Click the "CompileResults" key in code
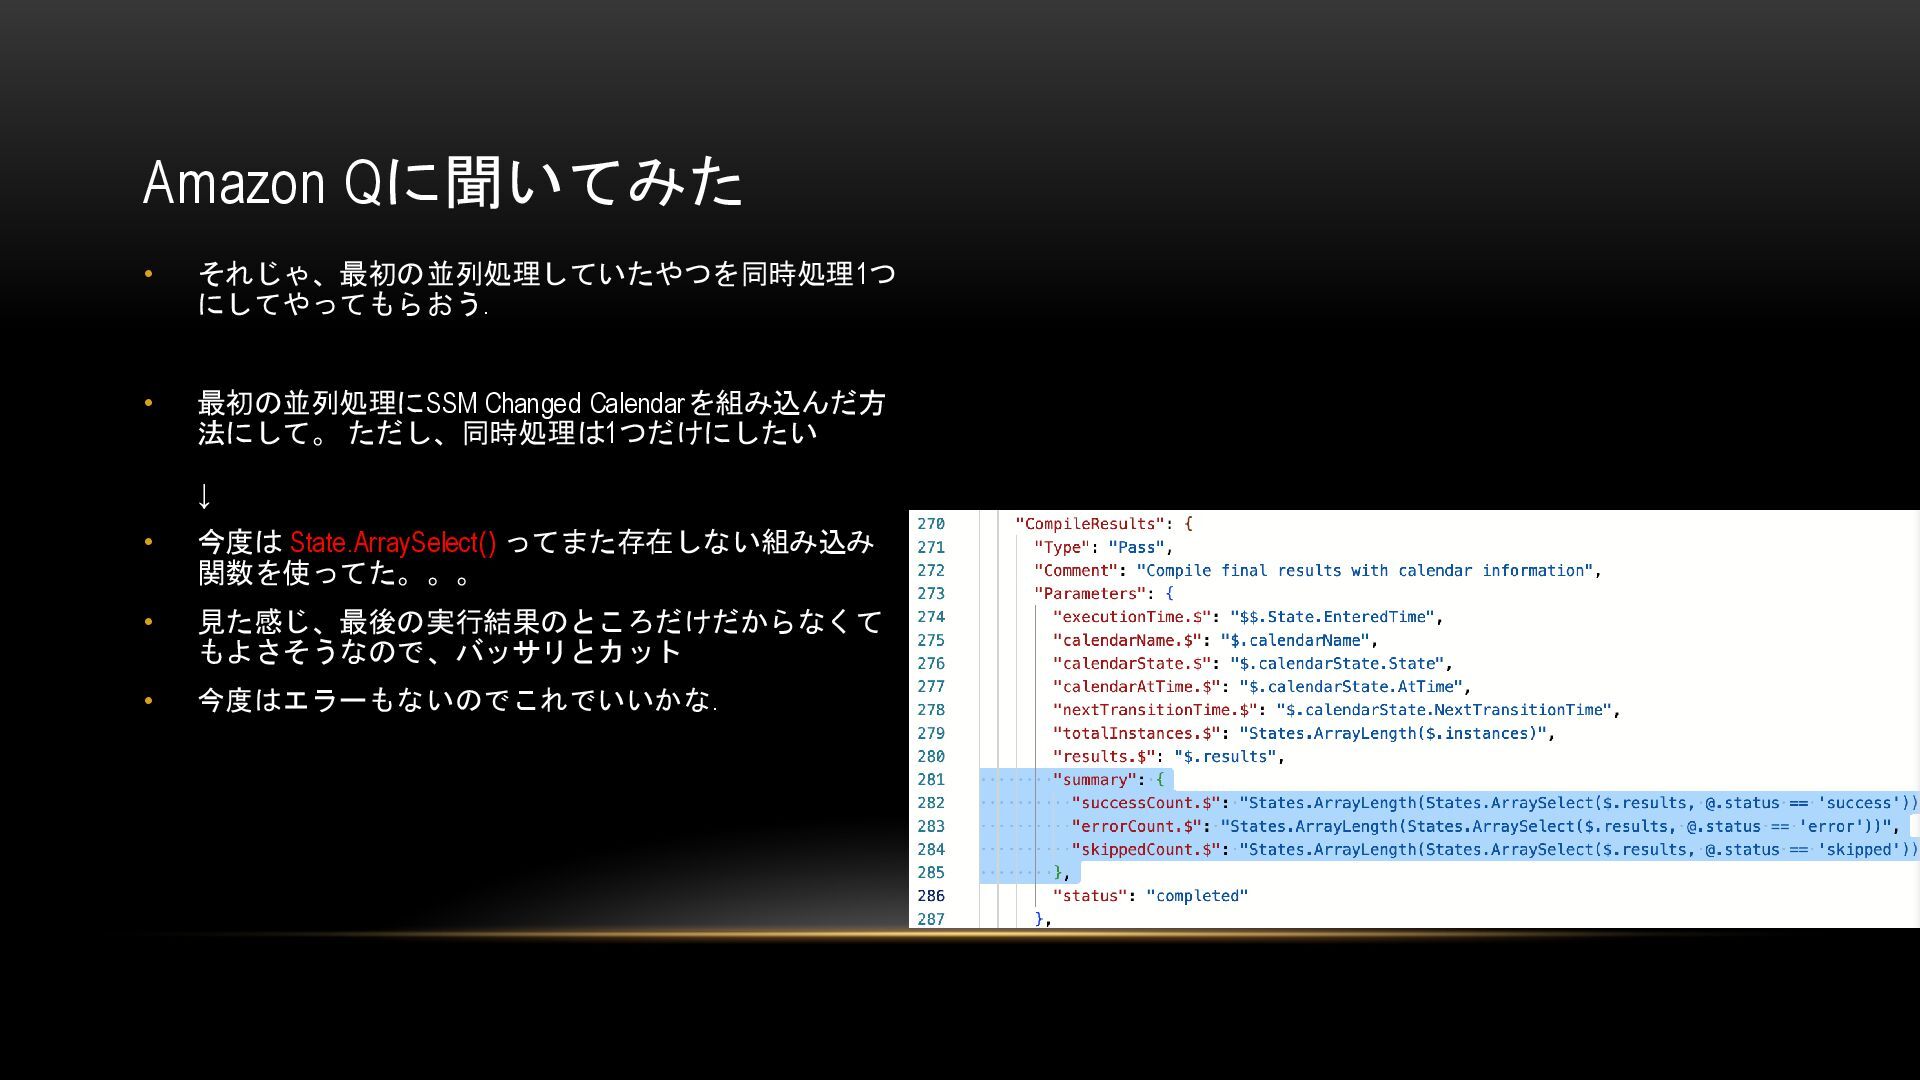 click(1090, 524)
